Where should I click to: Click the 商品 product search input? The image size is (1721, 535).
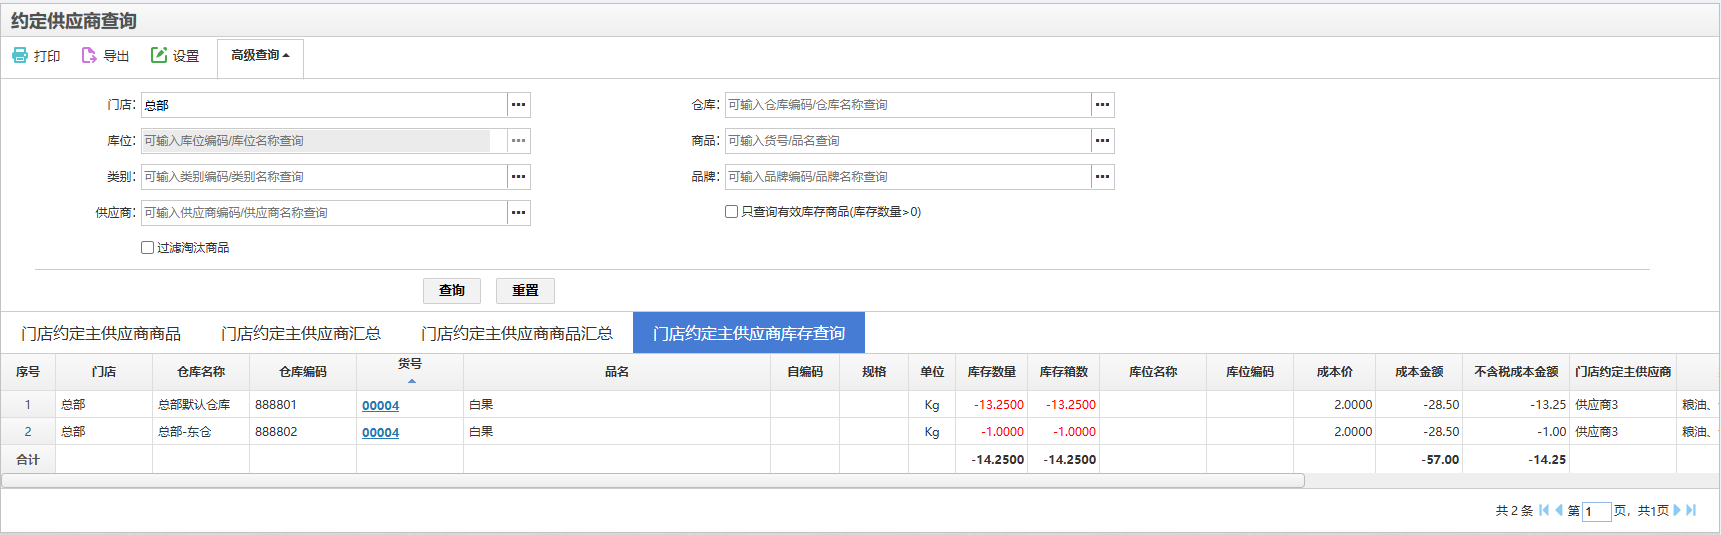(908, 141)
